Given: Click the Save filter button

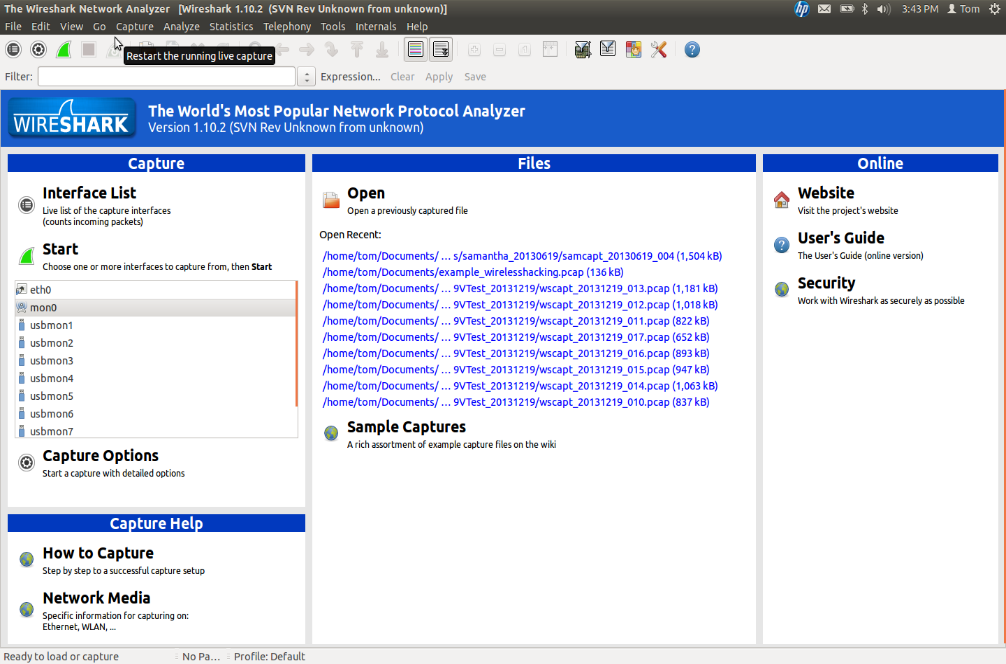Looking at the screenshot, I should point(475,76).
